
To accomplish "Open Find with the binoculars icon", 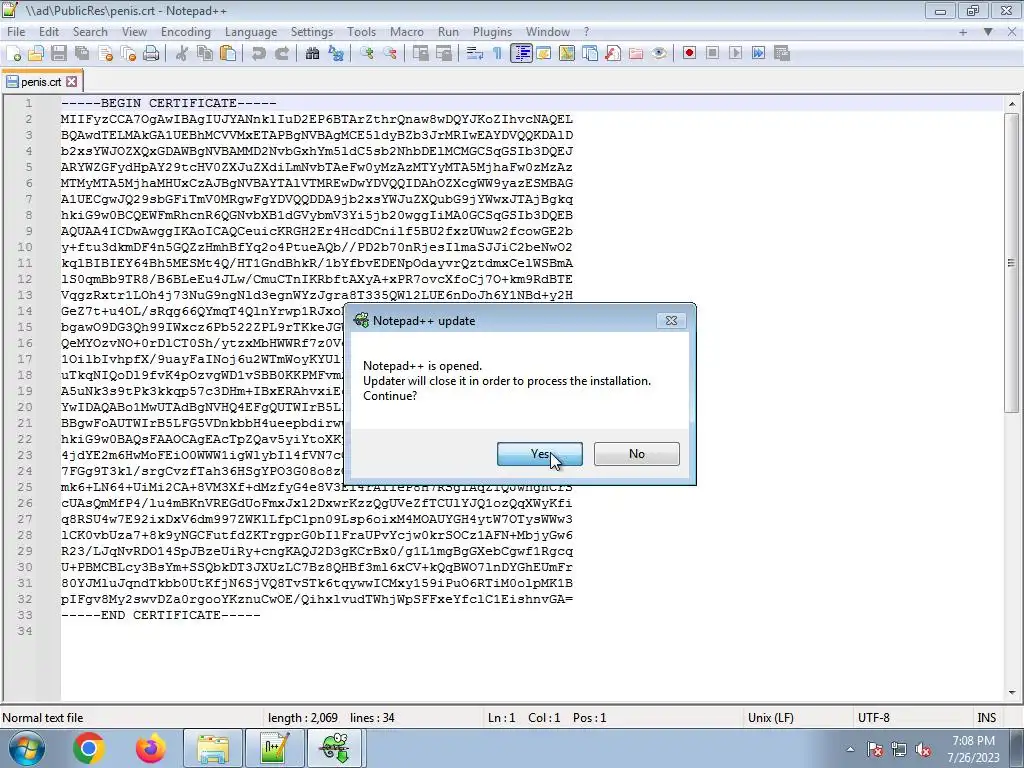I will 313,54.
